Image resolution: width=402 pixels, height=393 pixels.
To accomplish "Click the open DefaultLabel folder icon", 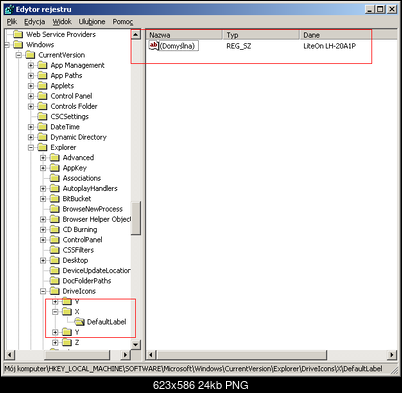I will point(79,322).
